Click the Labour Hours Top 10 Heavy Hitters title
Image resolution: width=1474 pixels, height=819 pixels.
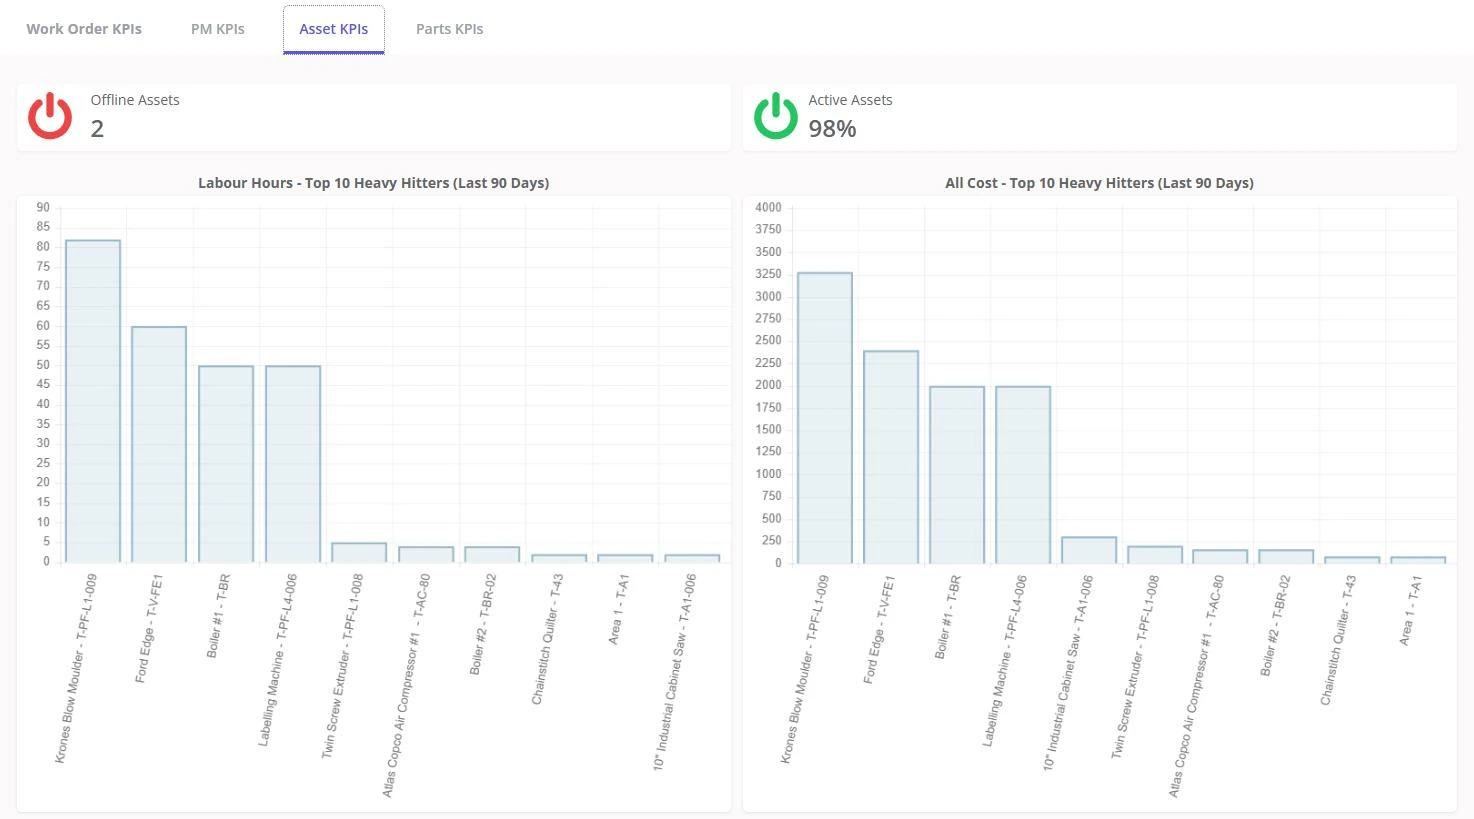pos(373,183)
